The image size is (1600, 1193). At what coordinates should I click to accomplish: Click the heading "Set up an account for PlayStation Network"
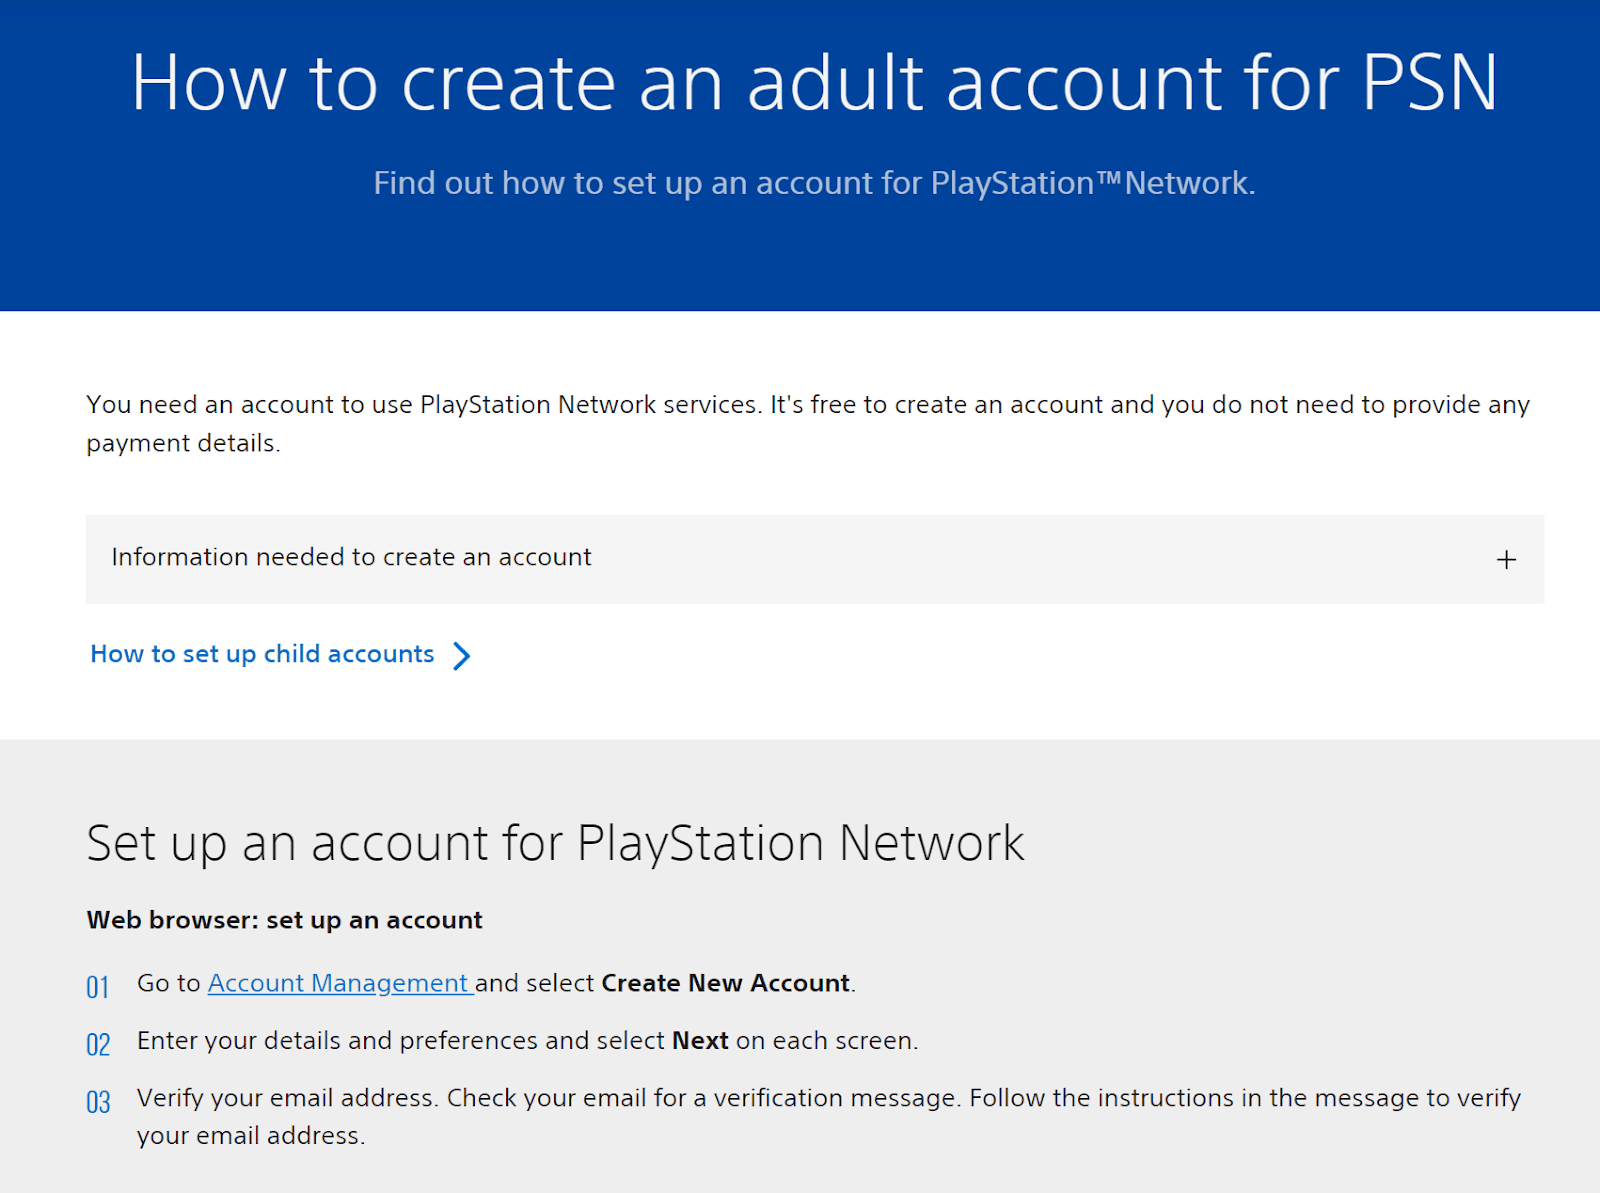point(556,842)
